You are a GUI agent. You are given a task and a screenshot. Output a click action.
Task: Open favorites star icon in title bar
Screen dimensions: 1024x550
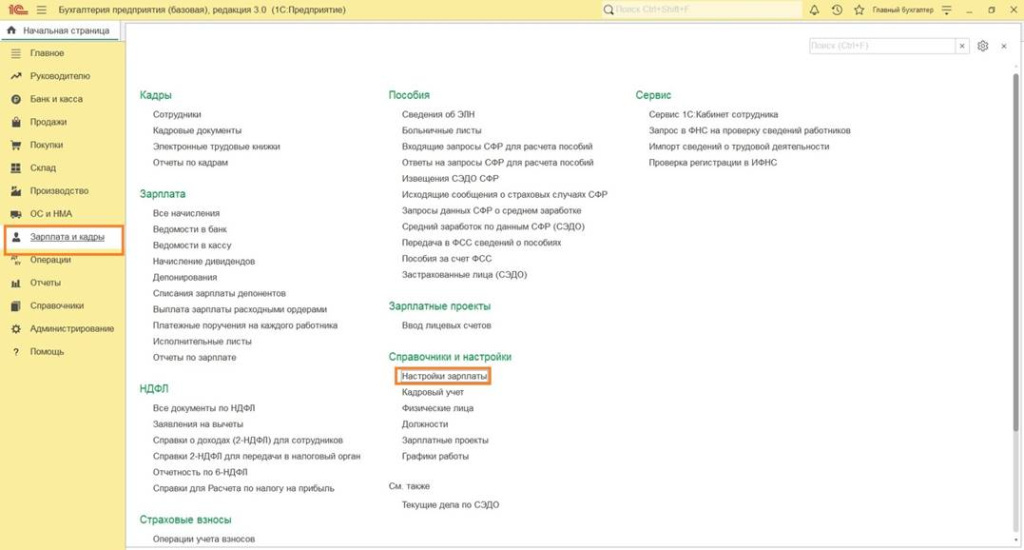tap(857, 10)
